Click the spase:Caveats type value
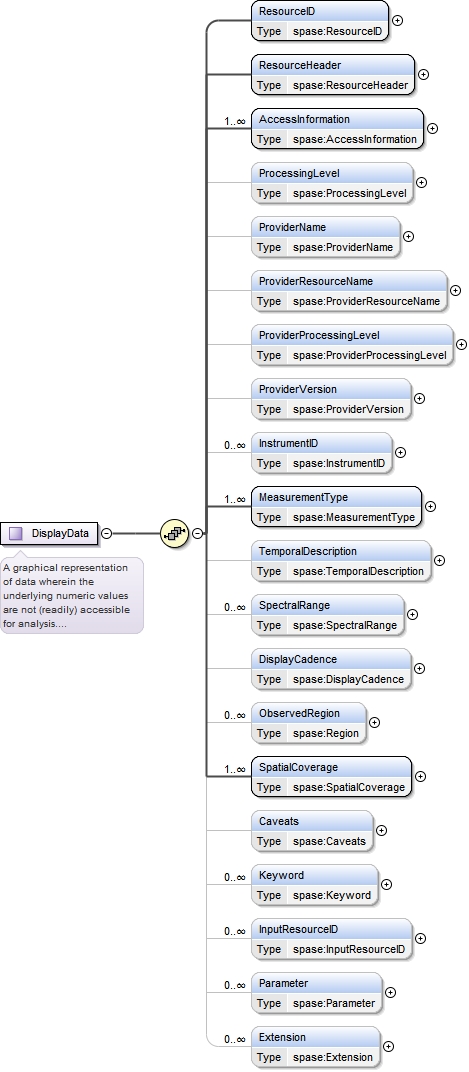The image size is (469, 1072). click(330, 842)
